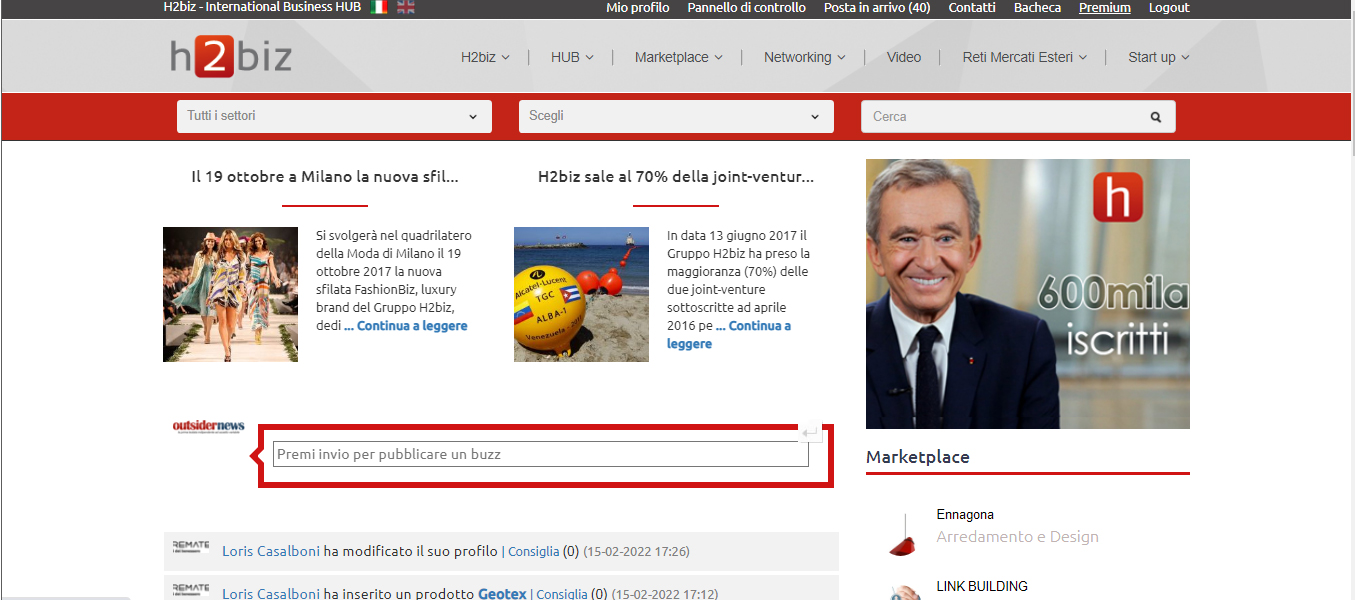Expand the Scegli selection menu
Screen dimensions: 1355x600
pos(676,116)
